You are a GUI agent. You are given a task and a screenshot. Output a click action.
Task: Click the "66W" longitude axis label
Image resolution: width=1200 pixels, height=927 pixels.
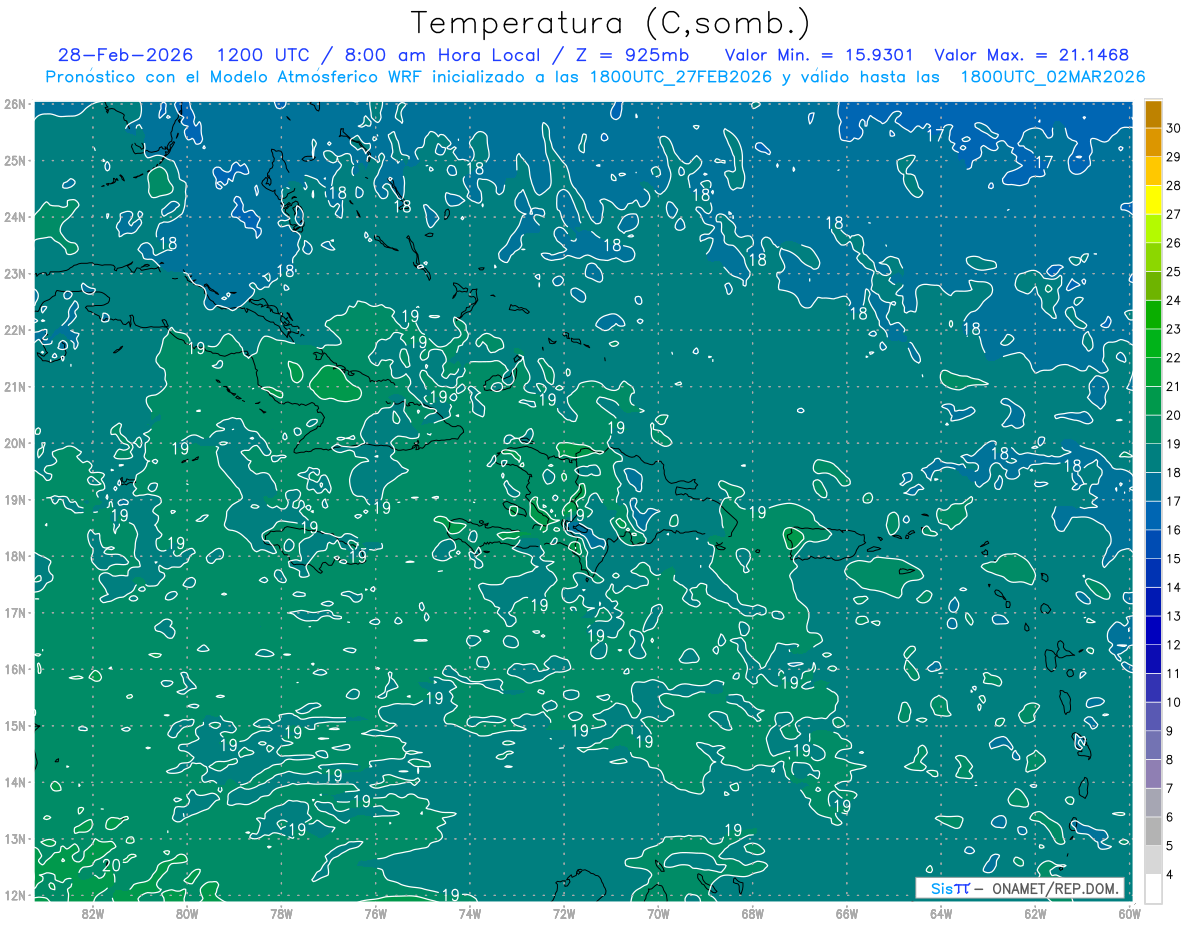pyautogui.click(x=847, y=913)
